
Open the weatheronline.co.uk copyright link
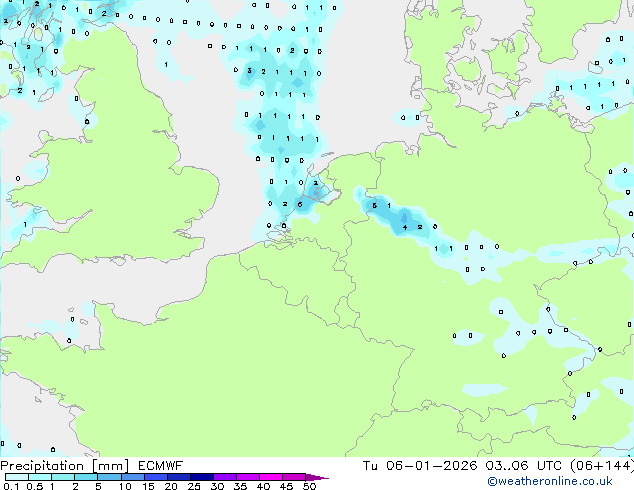[549, 481]
